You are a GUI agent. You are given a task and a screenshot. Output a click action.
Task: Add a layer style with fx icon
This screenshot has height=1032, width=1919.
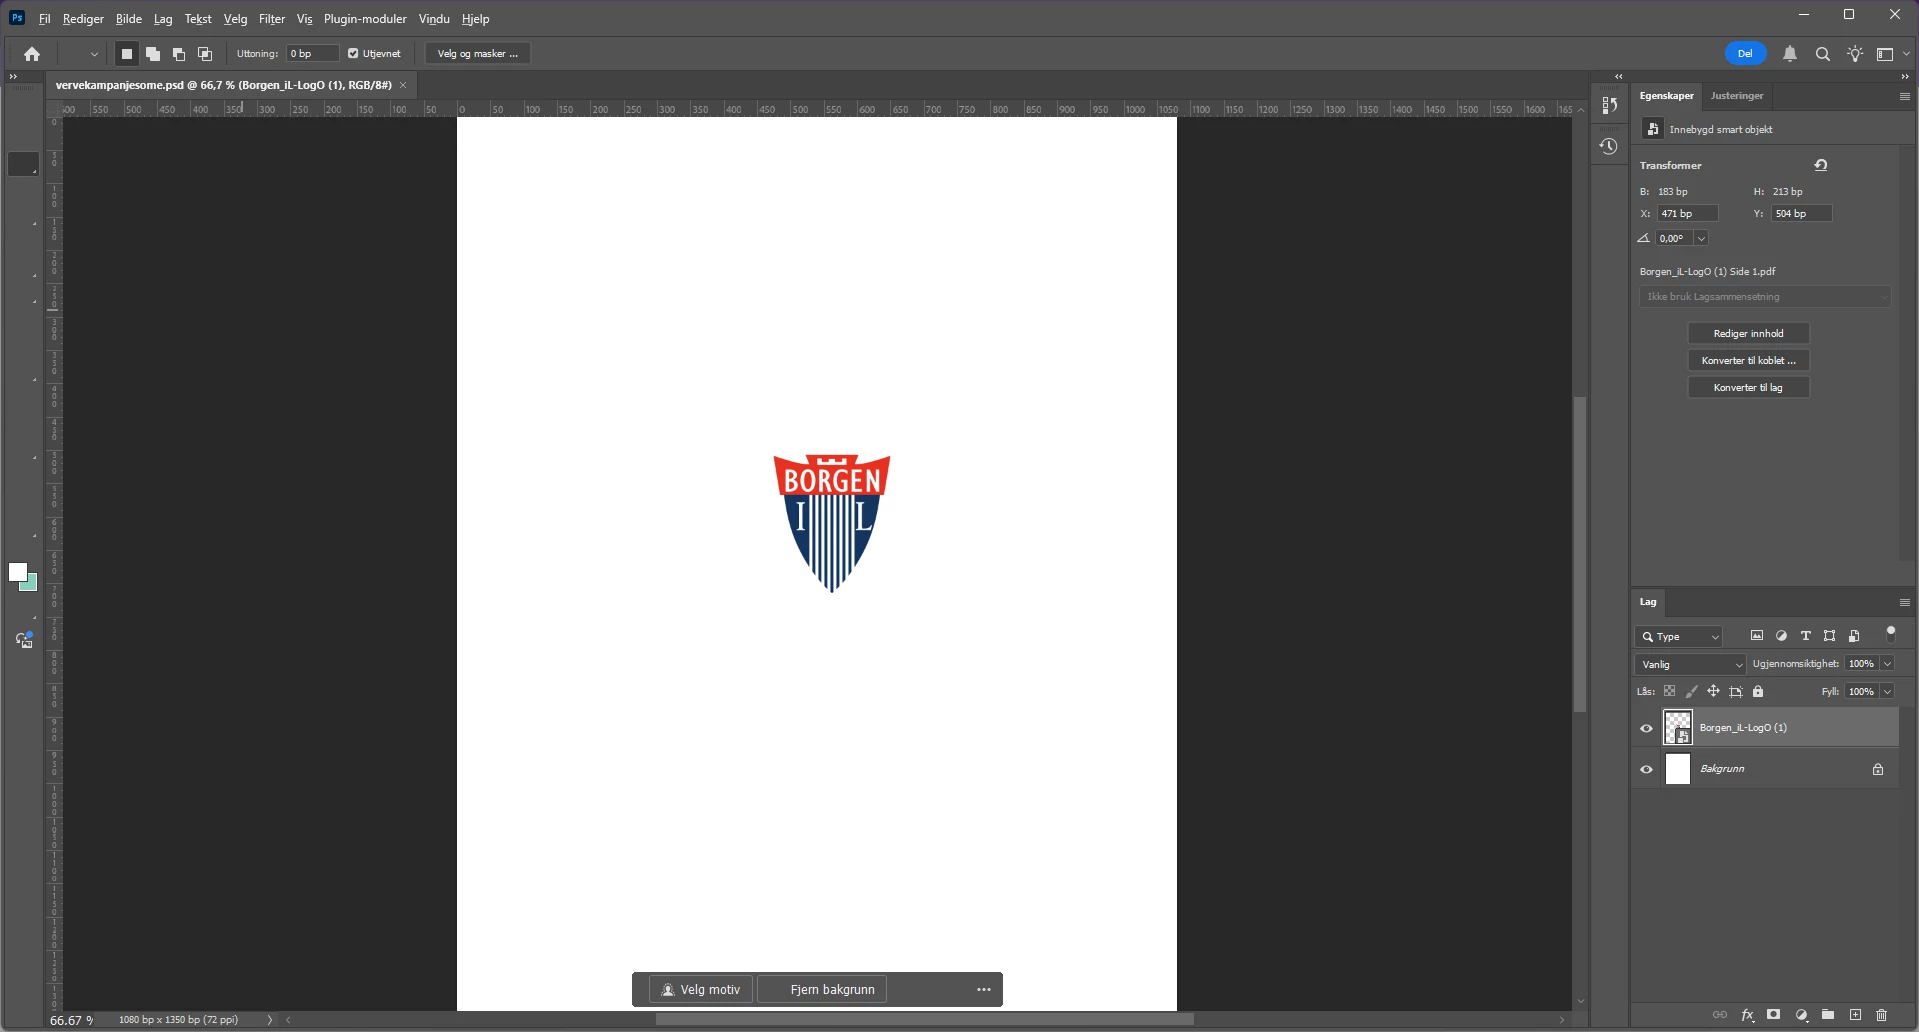1747,1015
